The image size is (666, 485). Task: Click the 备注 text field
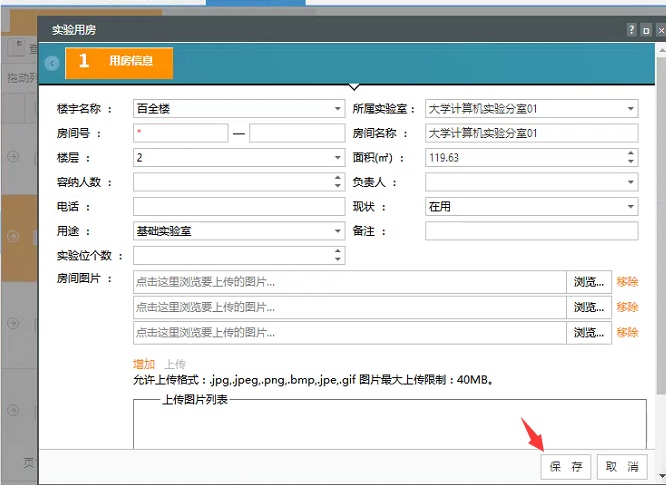pos(531,231)
